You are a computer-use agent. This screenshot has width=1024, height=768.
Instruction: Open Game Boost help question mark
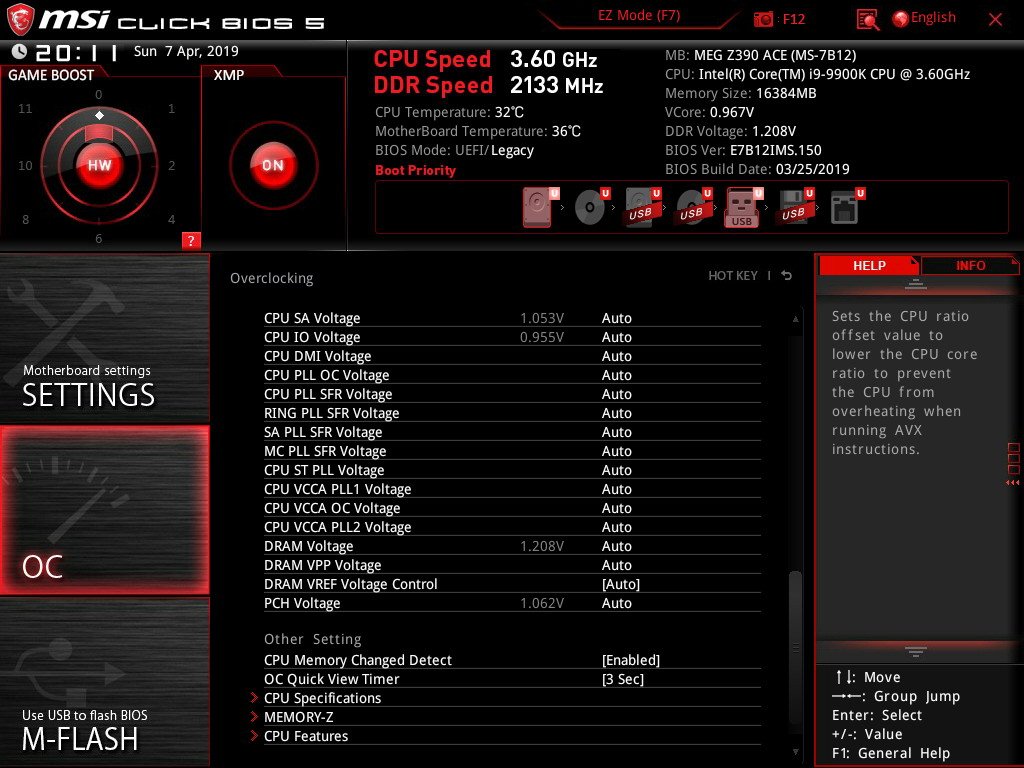click(191, 240)
